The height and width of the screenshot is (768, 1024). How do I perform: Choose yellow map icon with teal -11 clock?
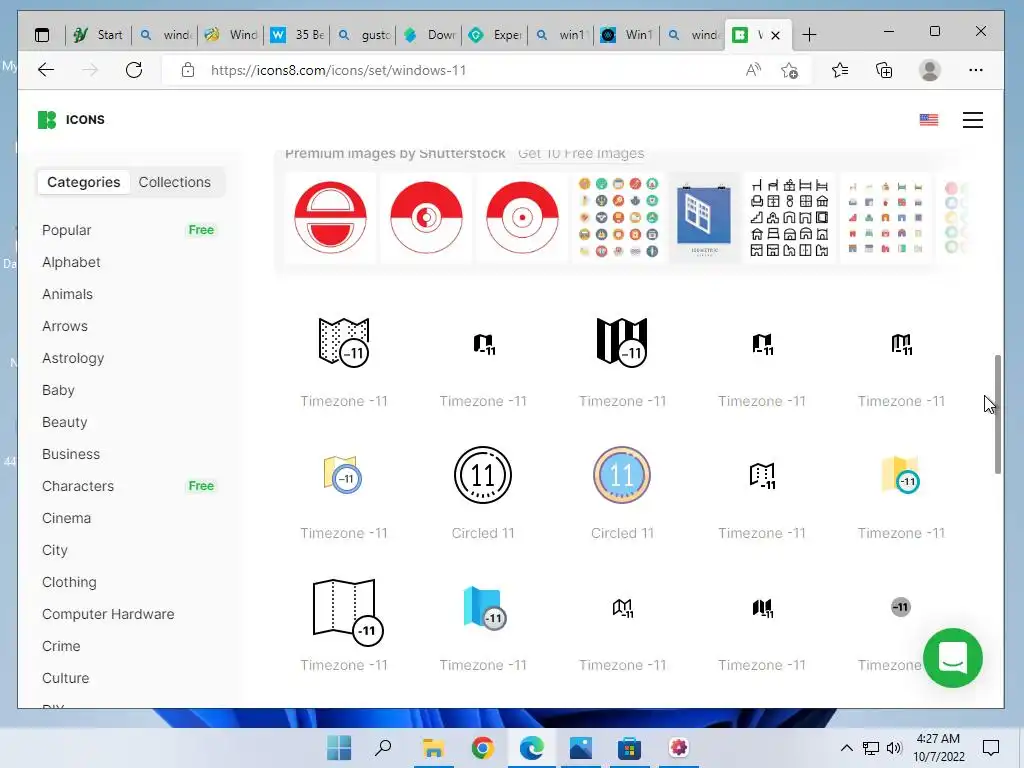click(901, 475)
